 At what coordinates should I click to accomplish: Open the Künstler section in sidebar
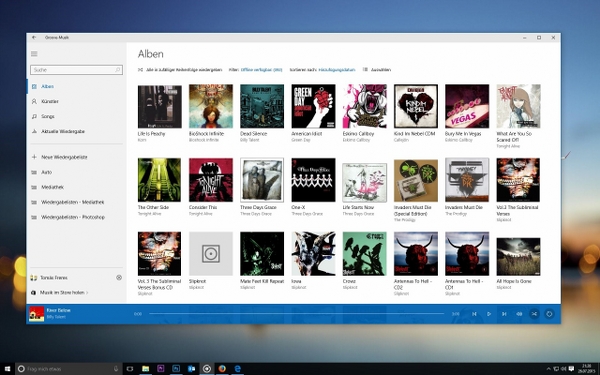tap(77, 101)
